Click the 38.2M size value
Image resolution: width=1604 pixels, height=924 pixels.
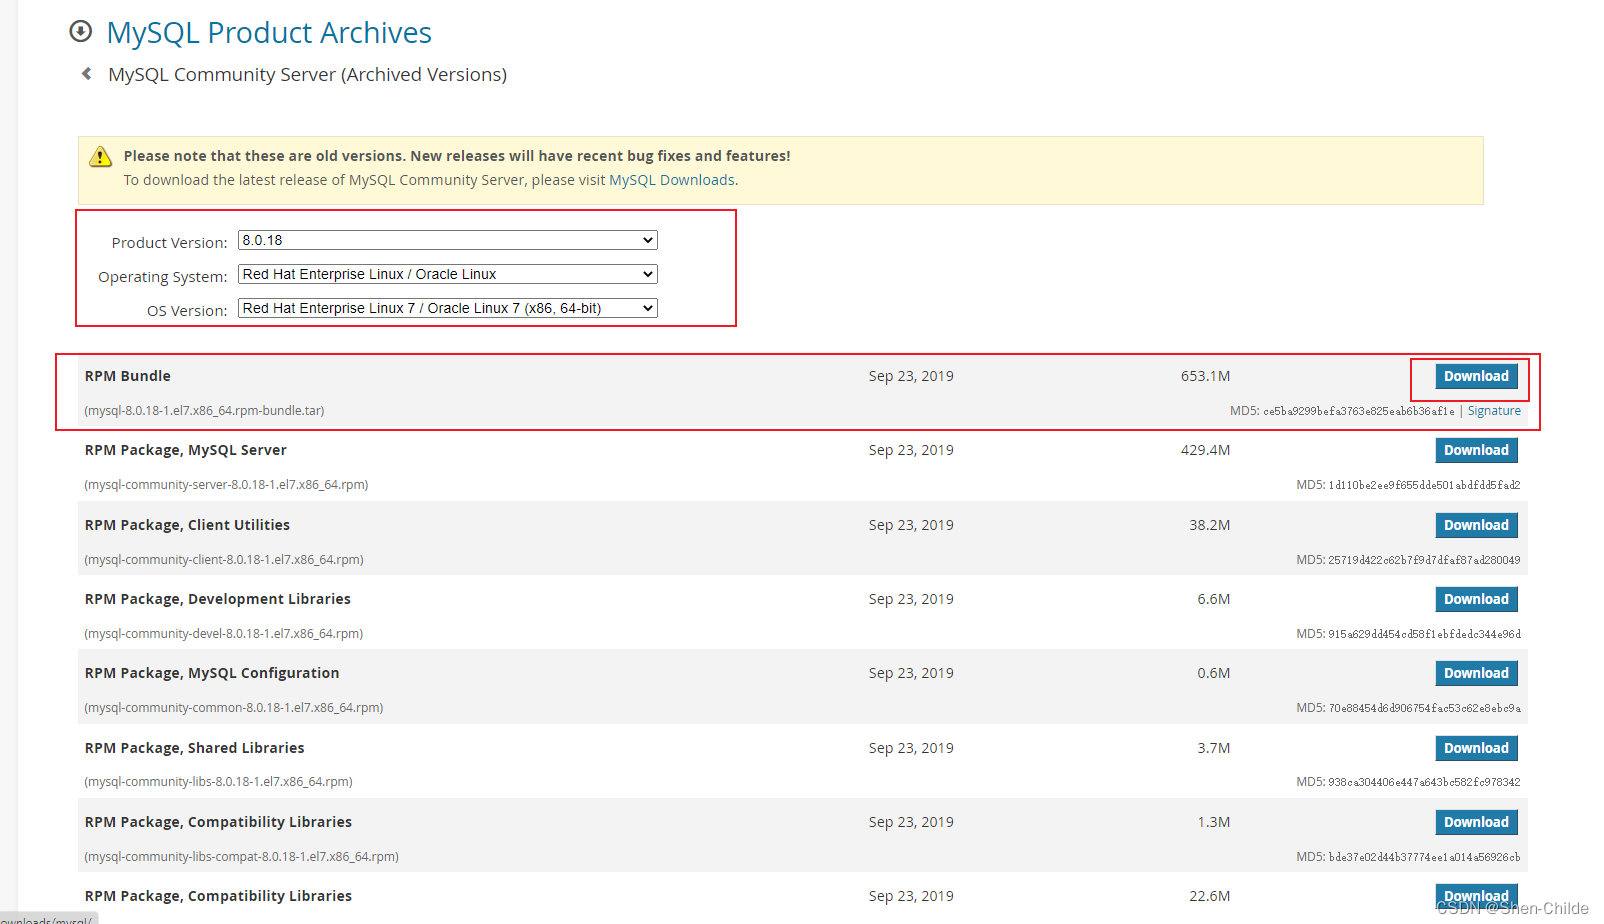coord(1209,525)
